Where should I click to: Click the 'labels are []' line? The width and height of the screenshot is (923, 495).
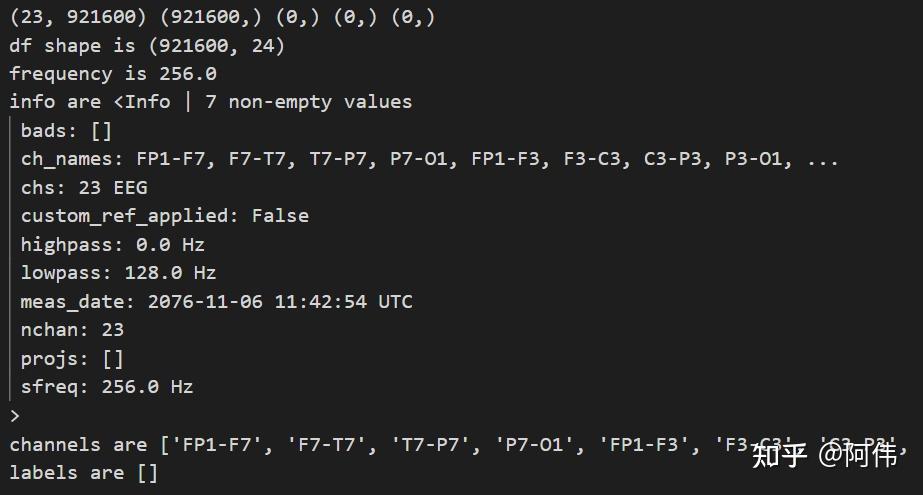[x=84, y=473]
